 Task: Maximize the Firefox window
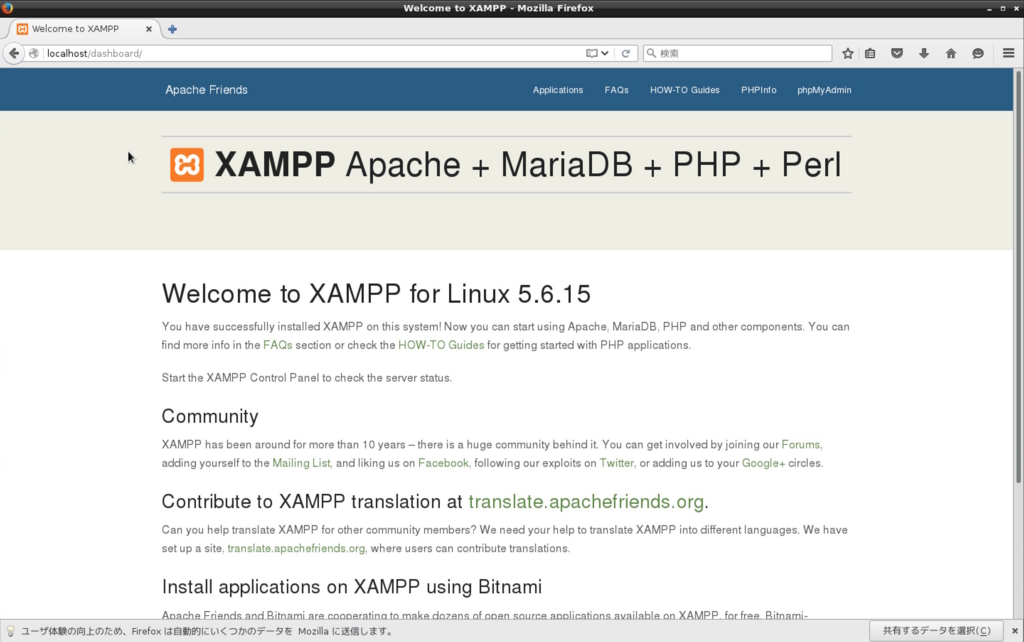pyautogui.click(x=1002, y=8)
